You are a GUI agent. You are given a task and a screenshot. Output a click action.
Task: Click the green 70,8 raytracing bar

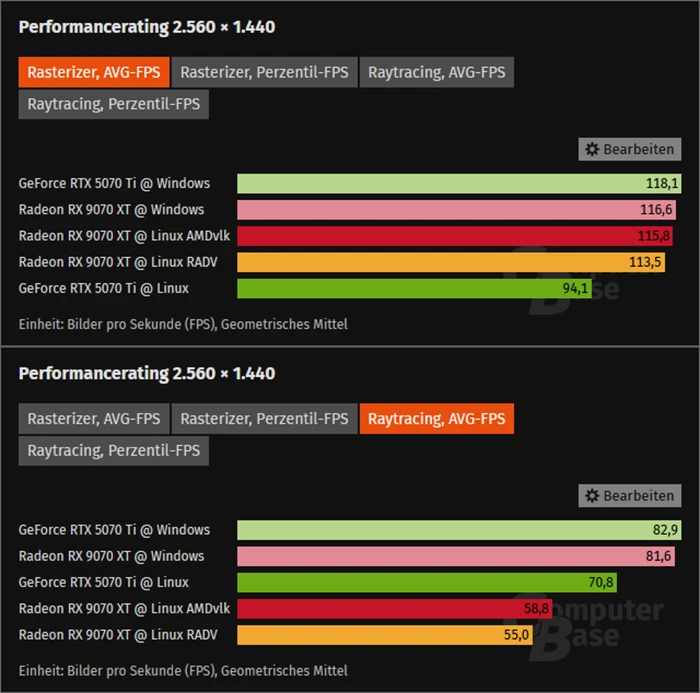coord(427,583)
